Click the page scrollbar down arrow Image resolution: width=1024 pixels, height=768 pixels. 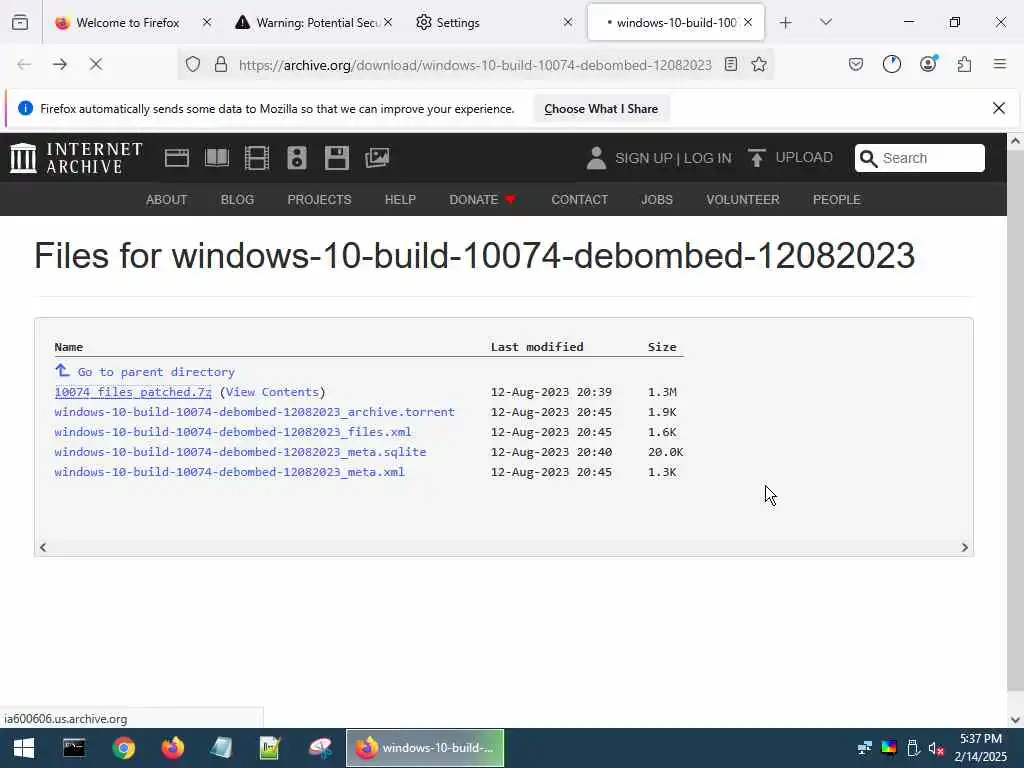pos(1015,720)
